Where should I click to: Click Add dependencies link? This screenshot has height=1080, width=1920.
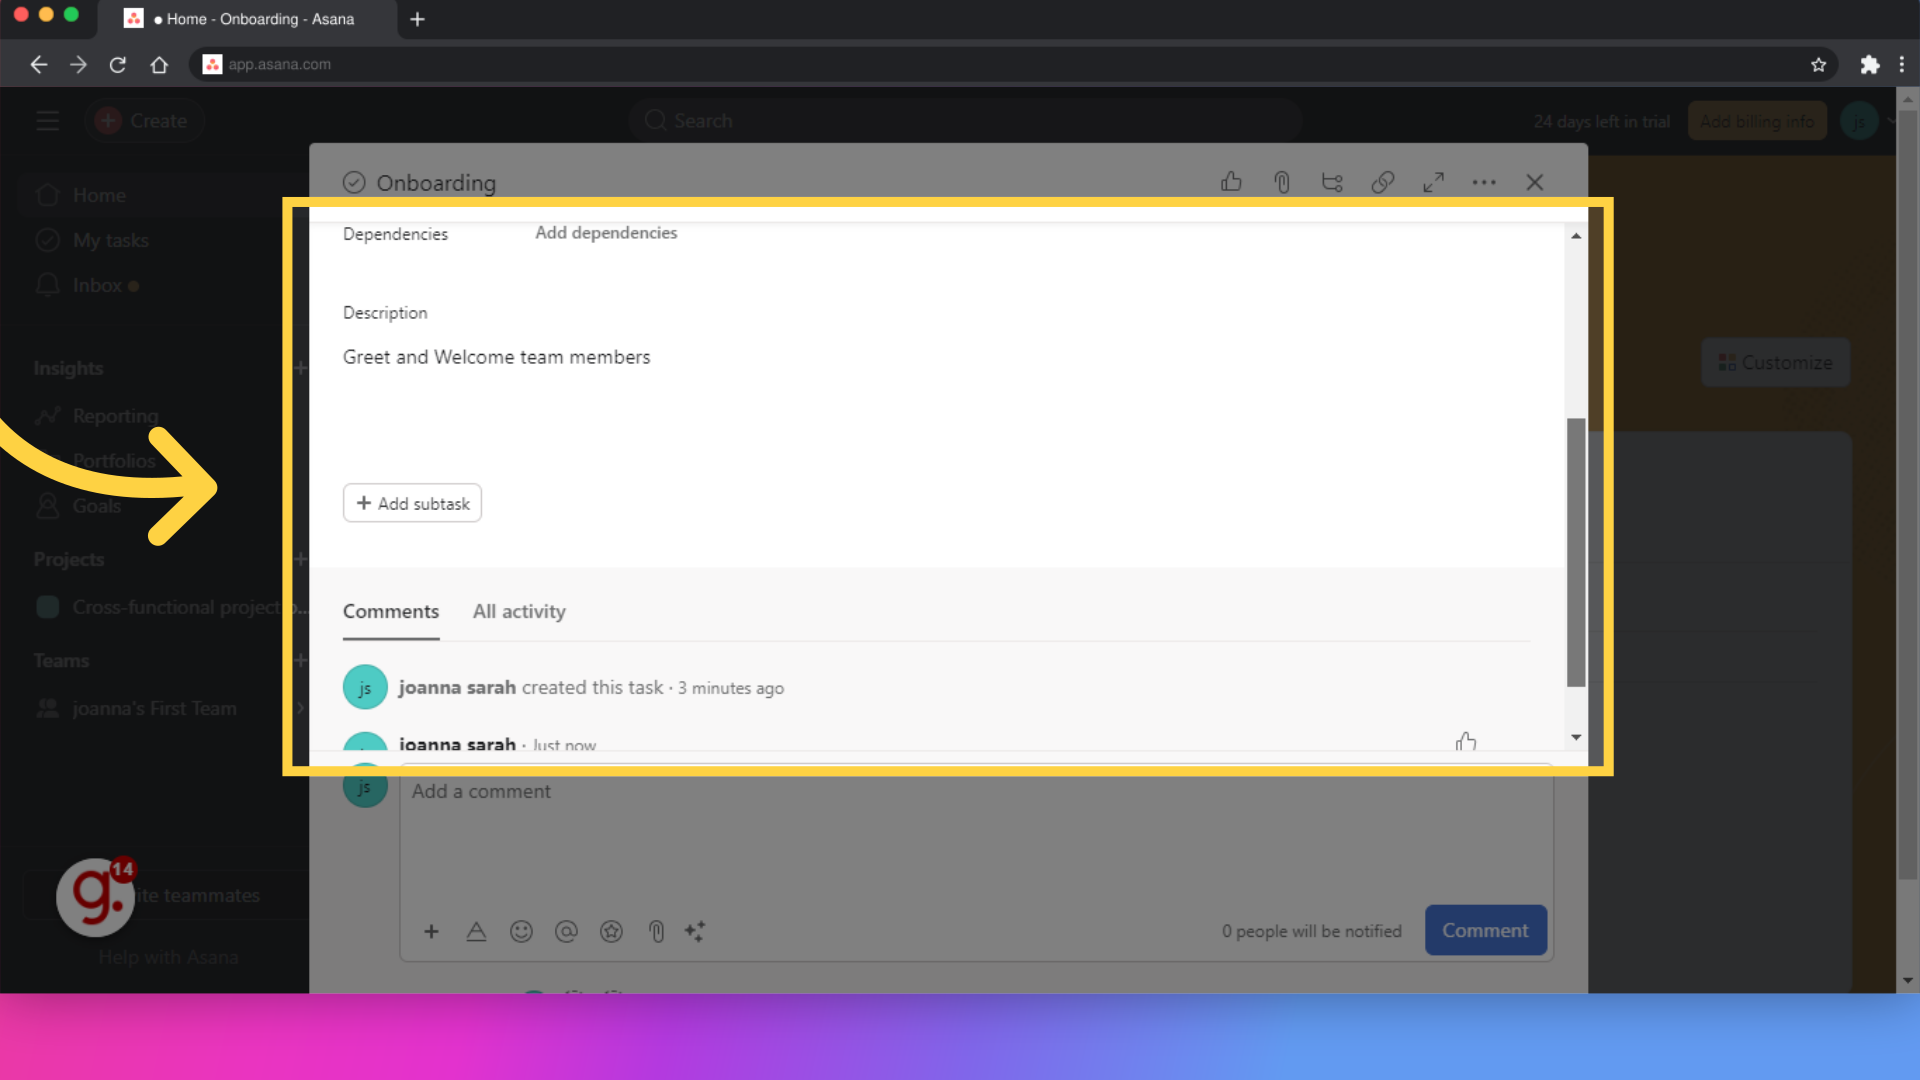[605, 232]
